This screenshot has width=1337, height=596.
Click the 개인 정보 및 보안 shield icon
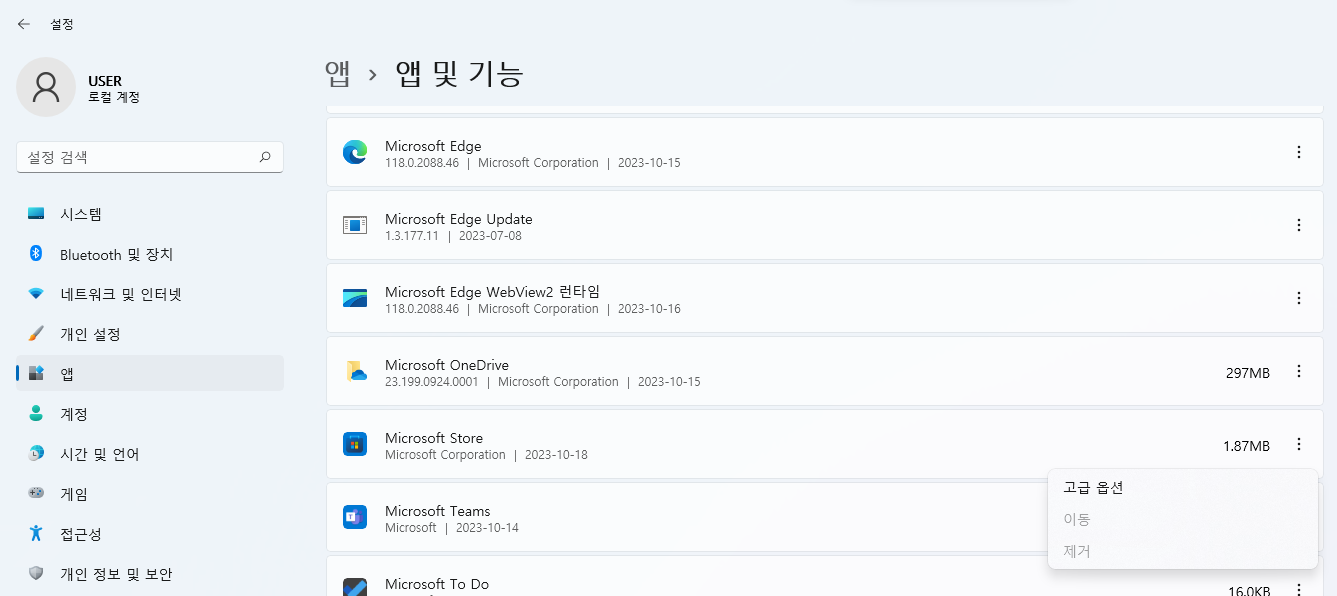point(36,574)
